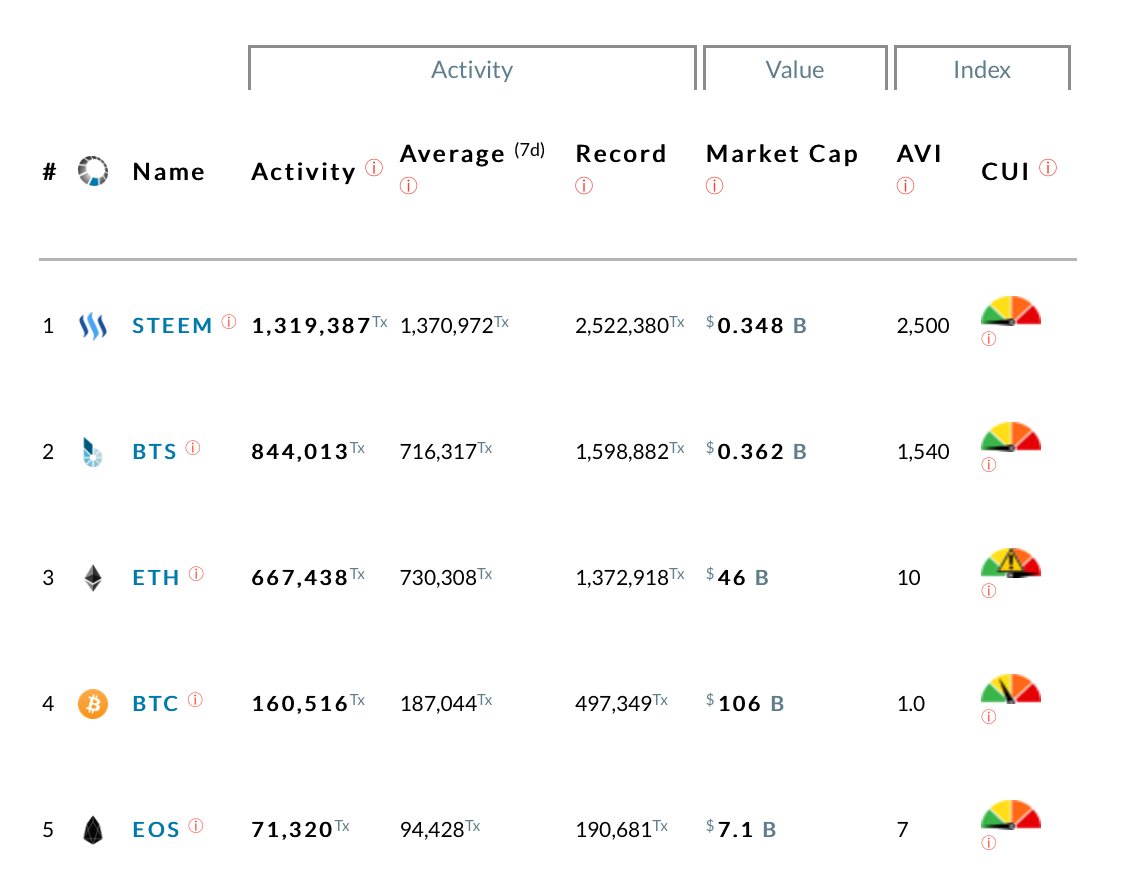1131x878 pixels.
Task: Click BTS market cap $0.362 B
Action: (756, 452)
